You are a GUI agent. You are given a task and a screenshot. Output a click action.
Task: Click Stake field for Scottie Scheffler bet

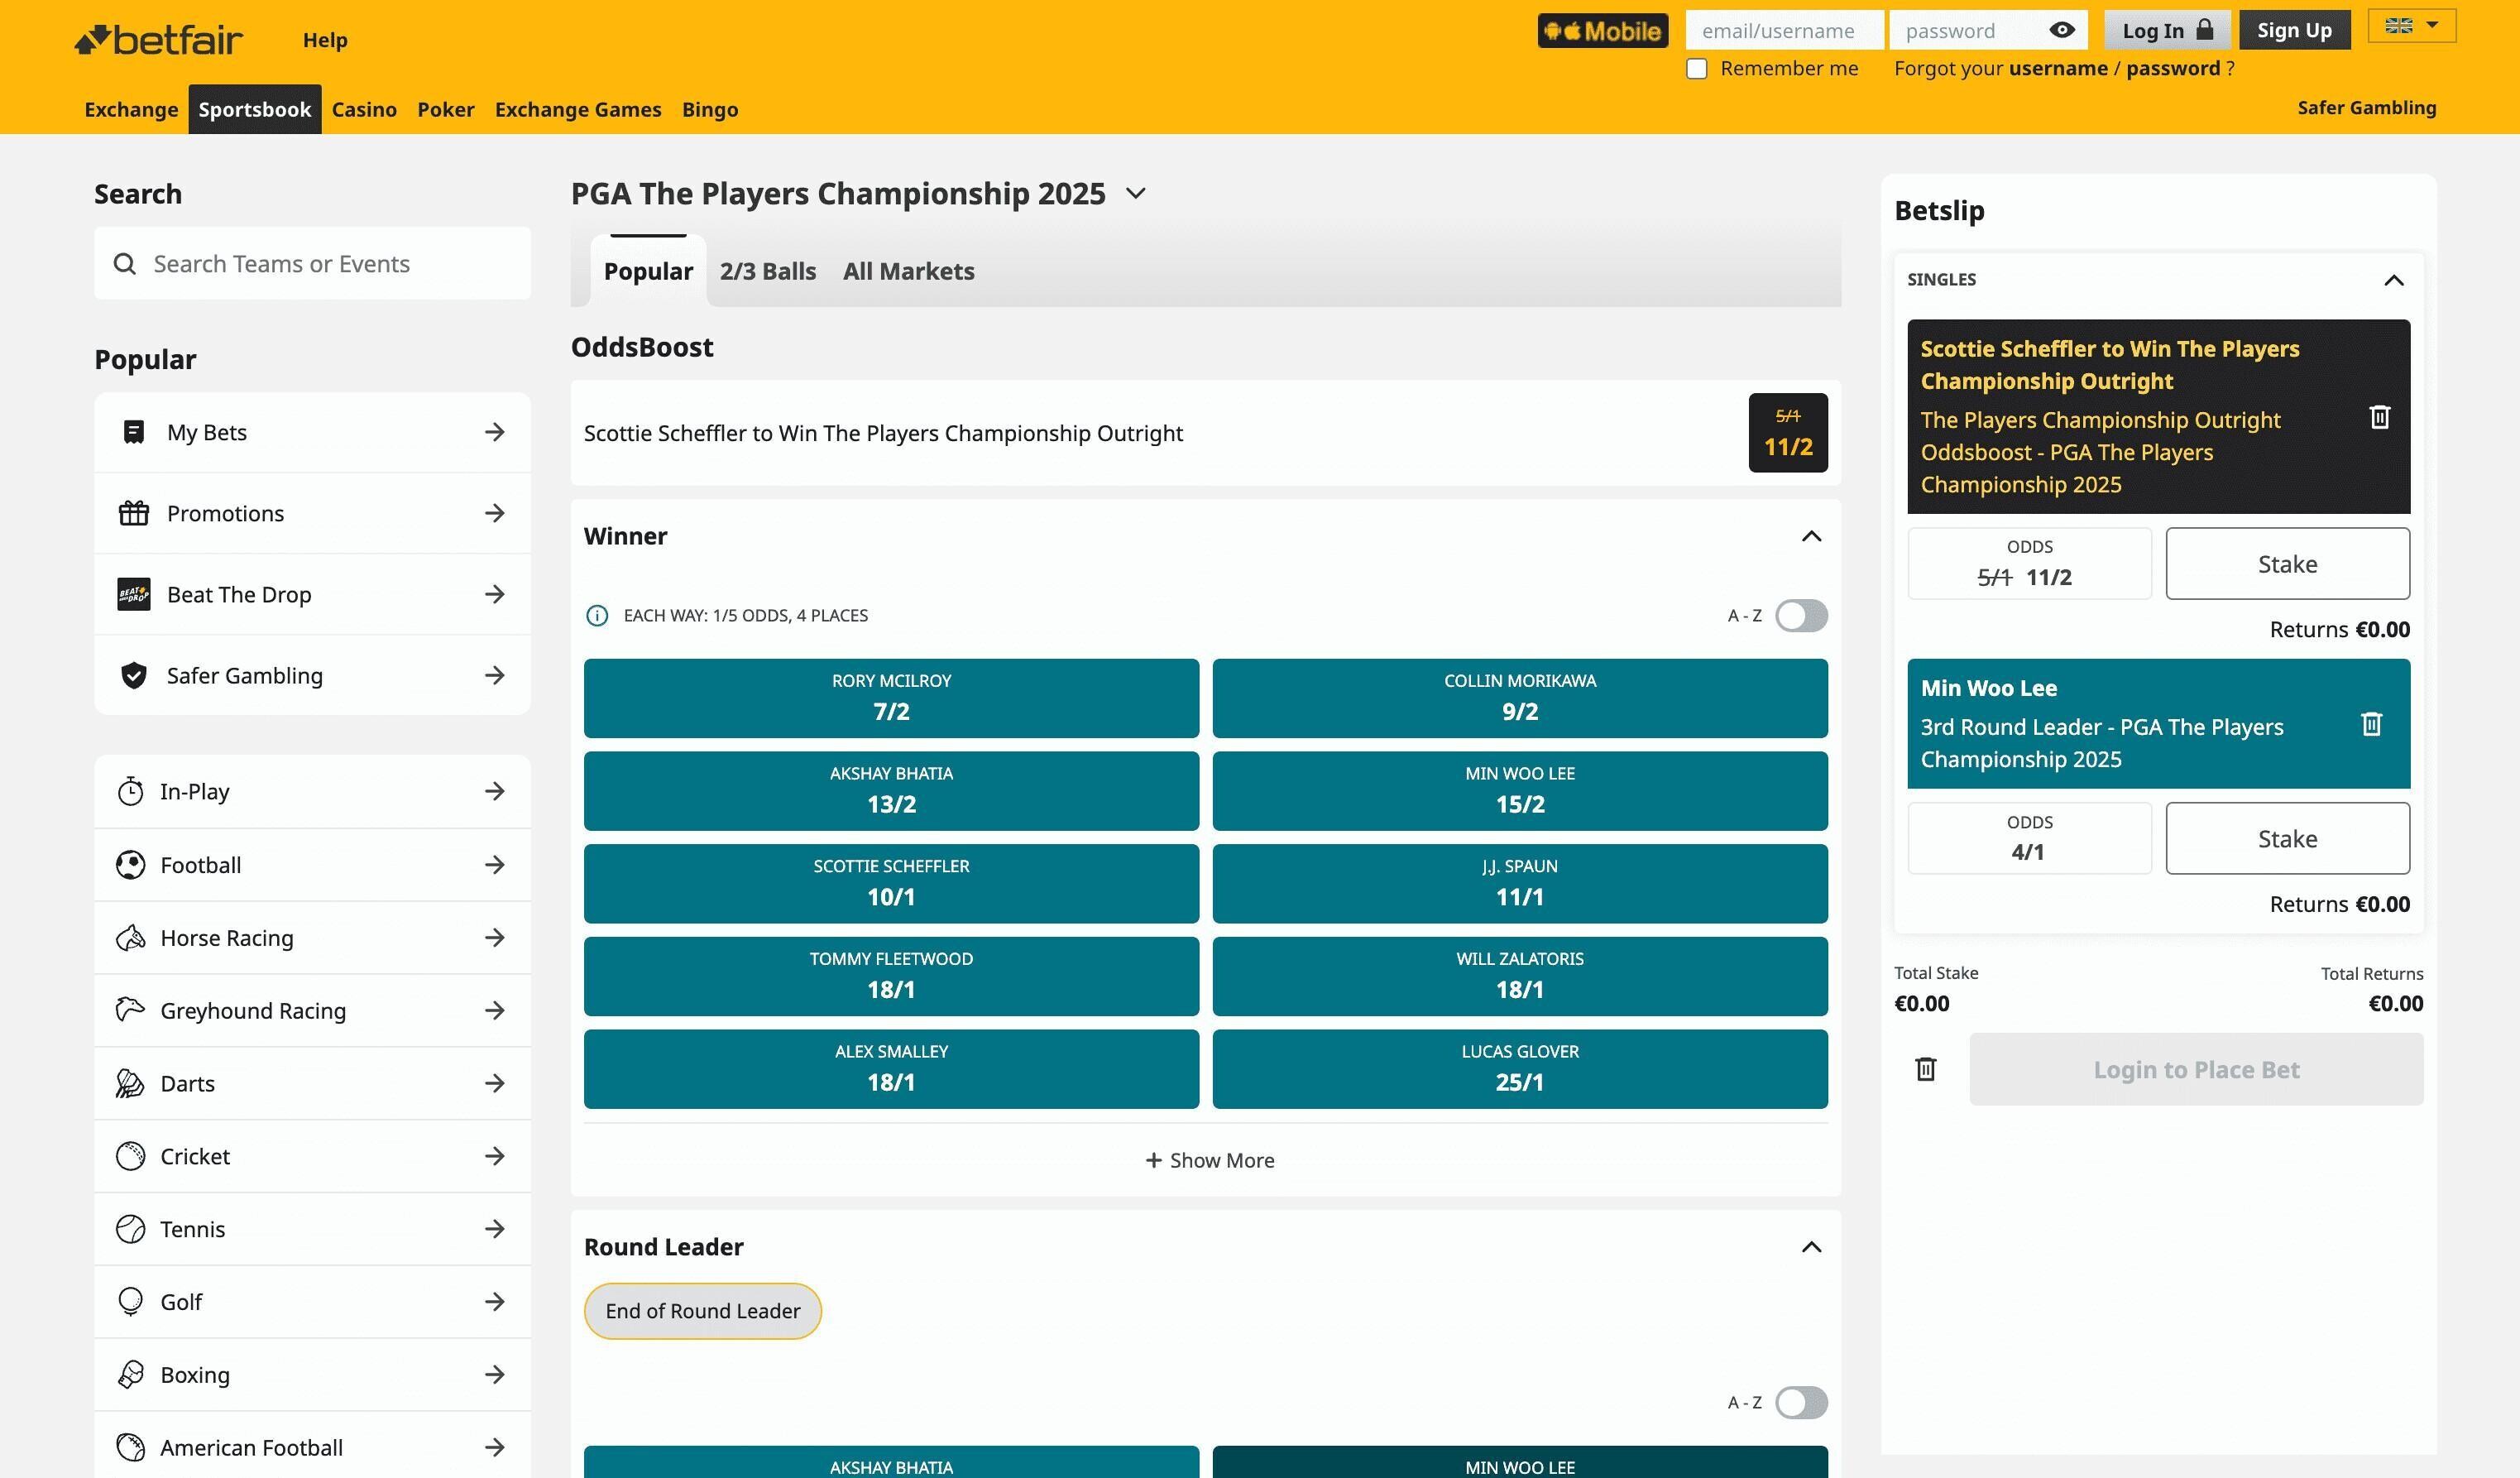click(x=2287, y=563)
